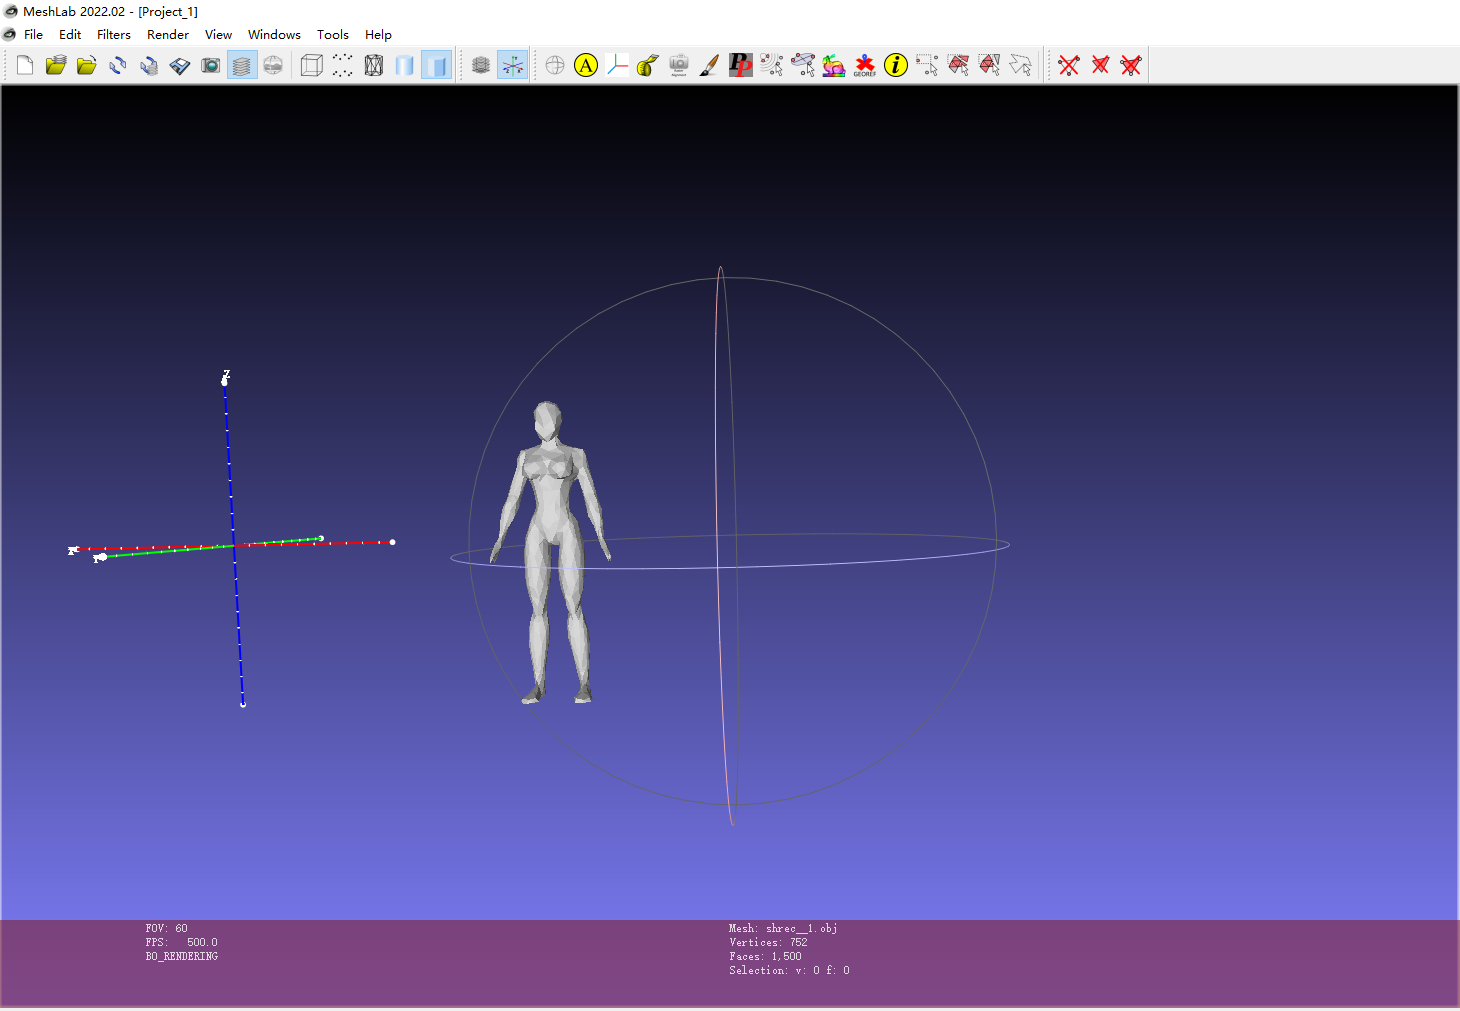Toggle the Show Axis button
This screenshot has width=1460, height=1011.
click(x=512, y=66)
